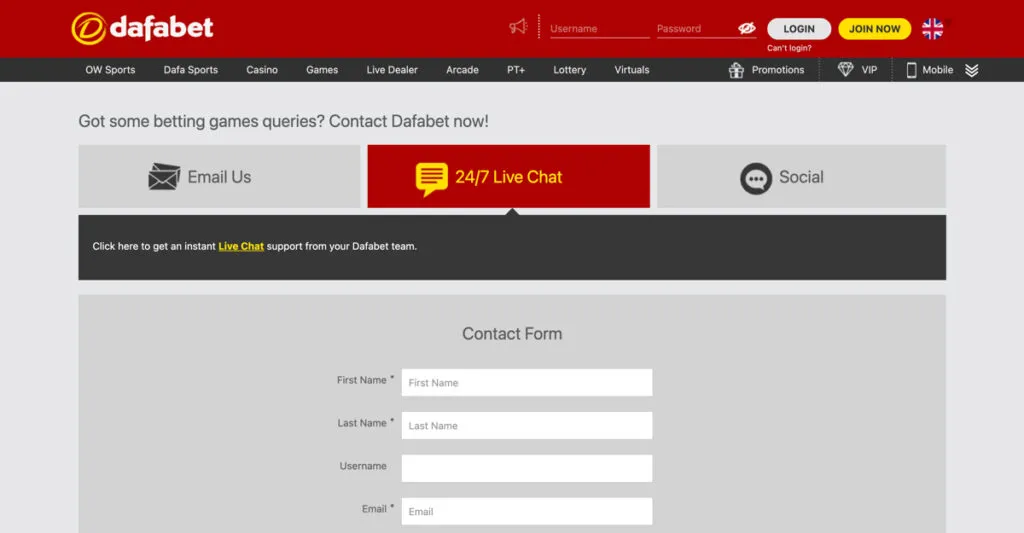Focus the First Name input field
Image resolution: width=1024 pixels, height=533 pixels.
coord(526,383)
